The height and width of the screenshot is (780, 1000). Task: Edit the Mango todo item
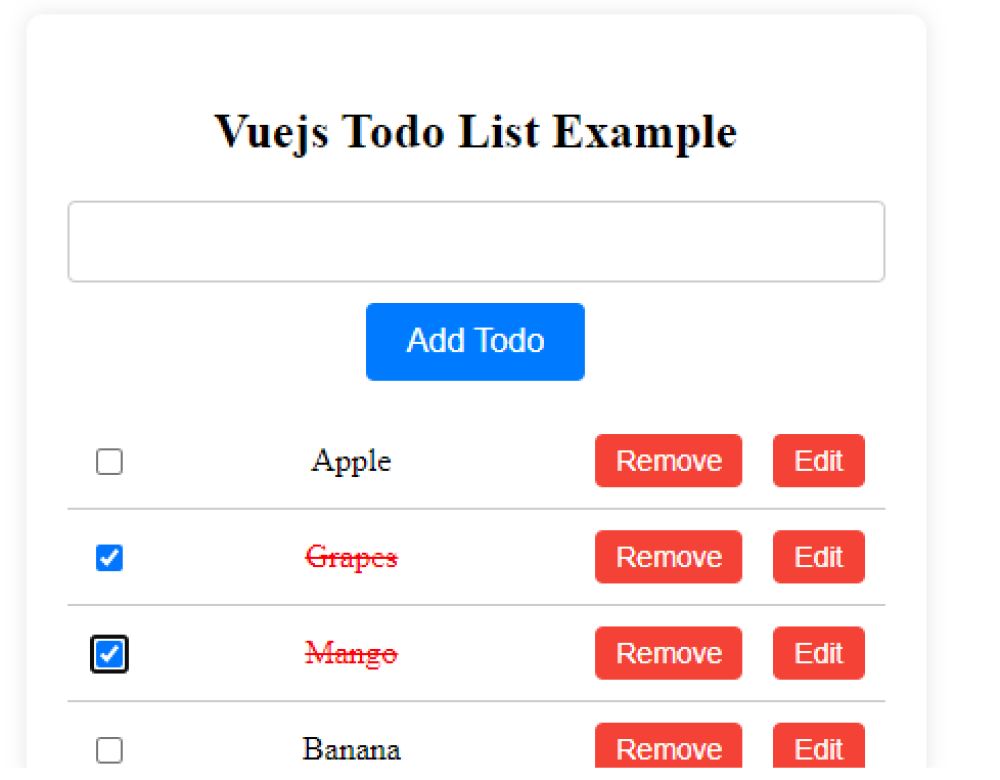click(x=818, y=653)
